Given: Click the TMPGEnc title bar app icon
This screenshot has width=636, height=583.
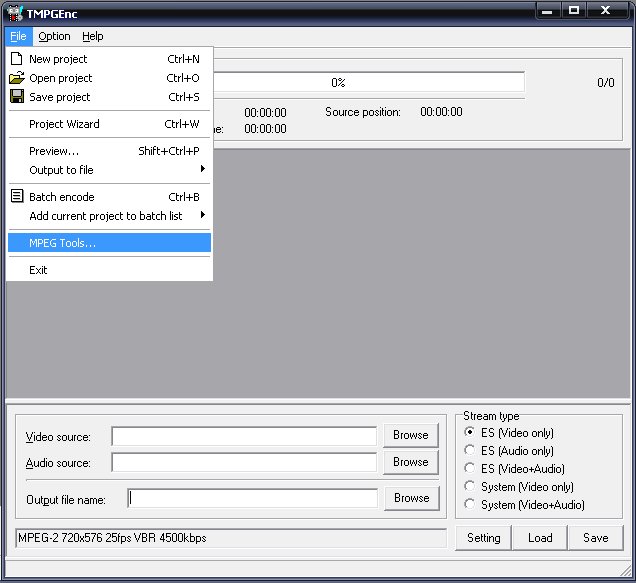Looking at the screenshot, I should click(15, 13).
